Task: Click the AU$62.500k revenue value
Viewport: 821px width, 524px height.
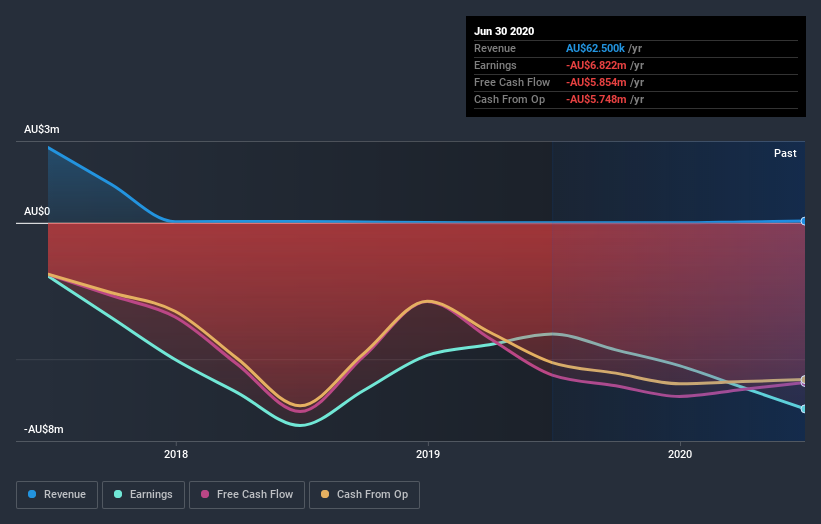Action: (x=595, y=48)
